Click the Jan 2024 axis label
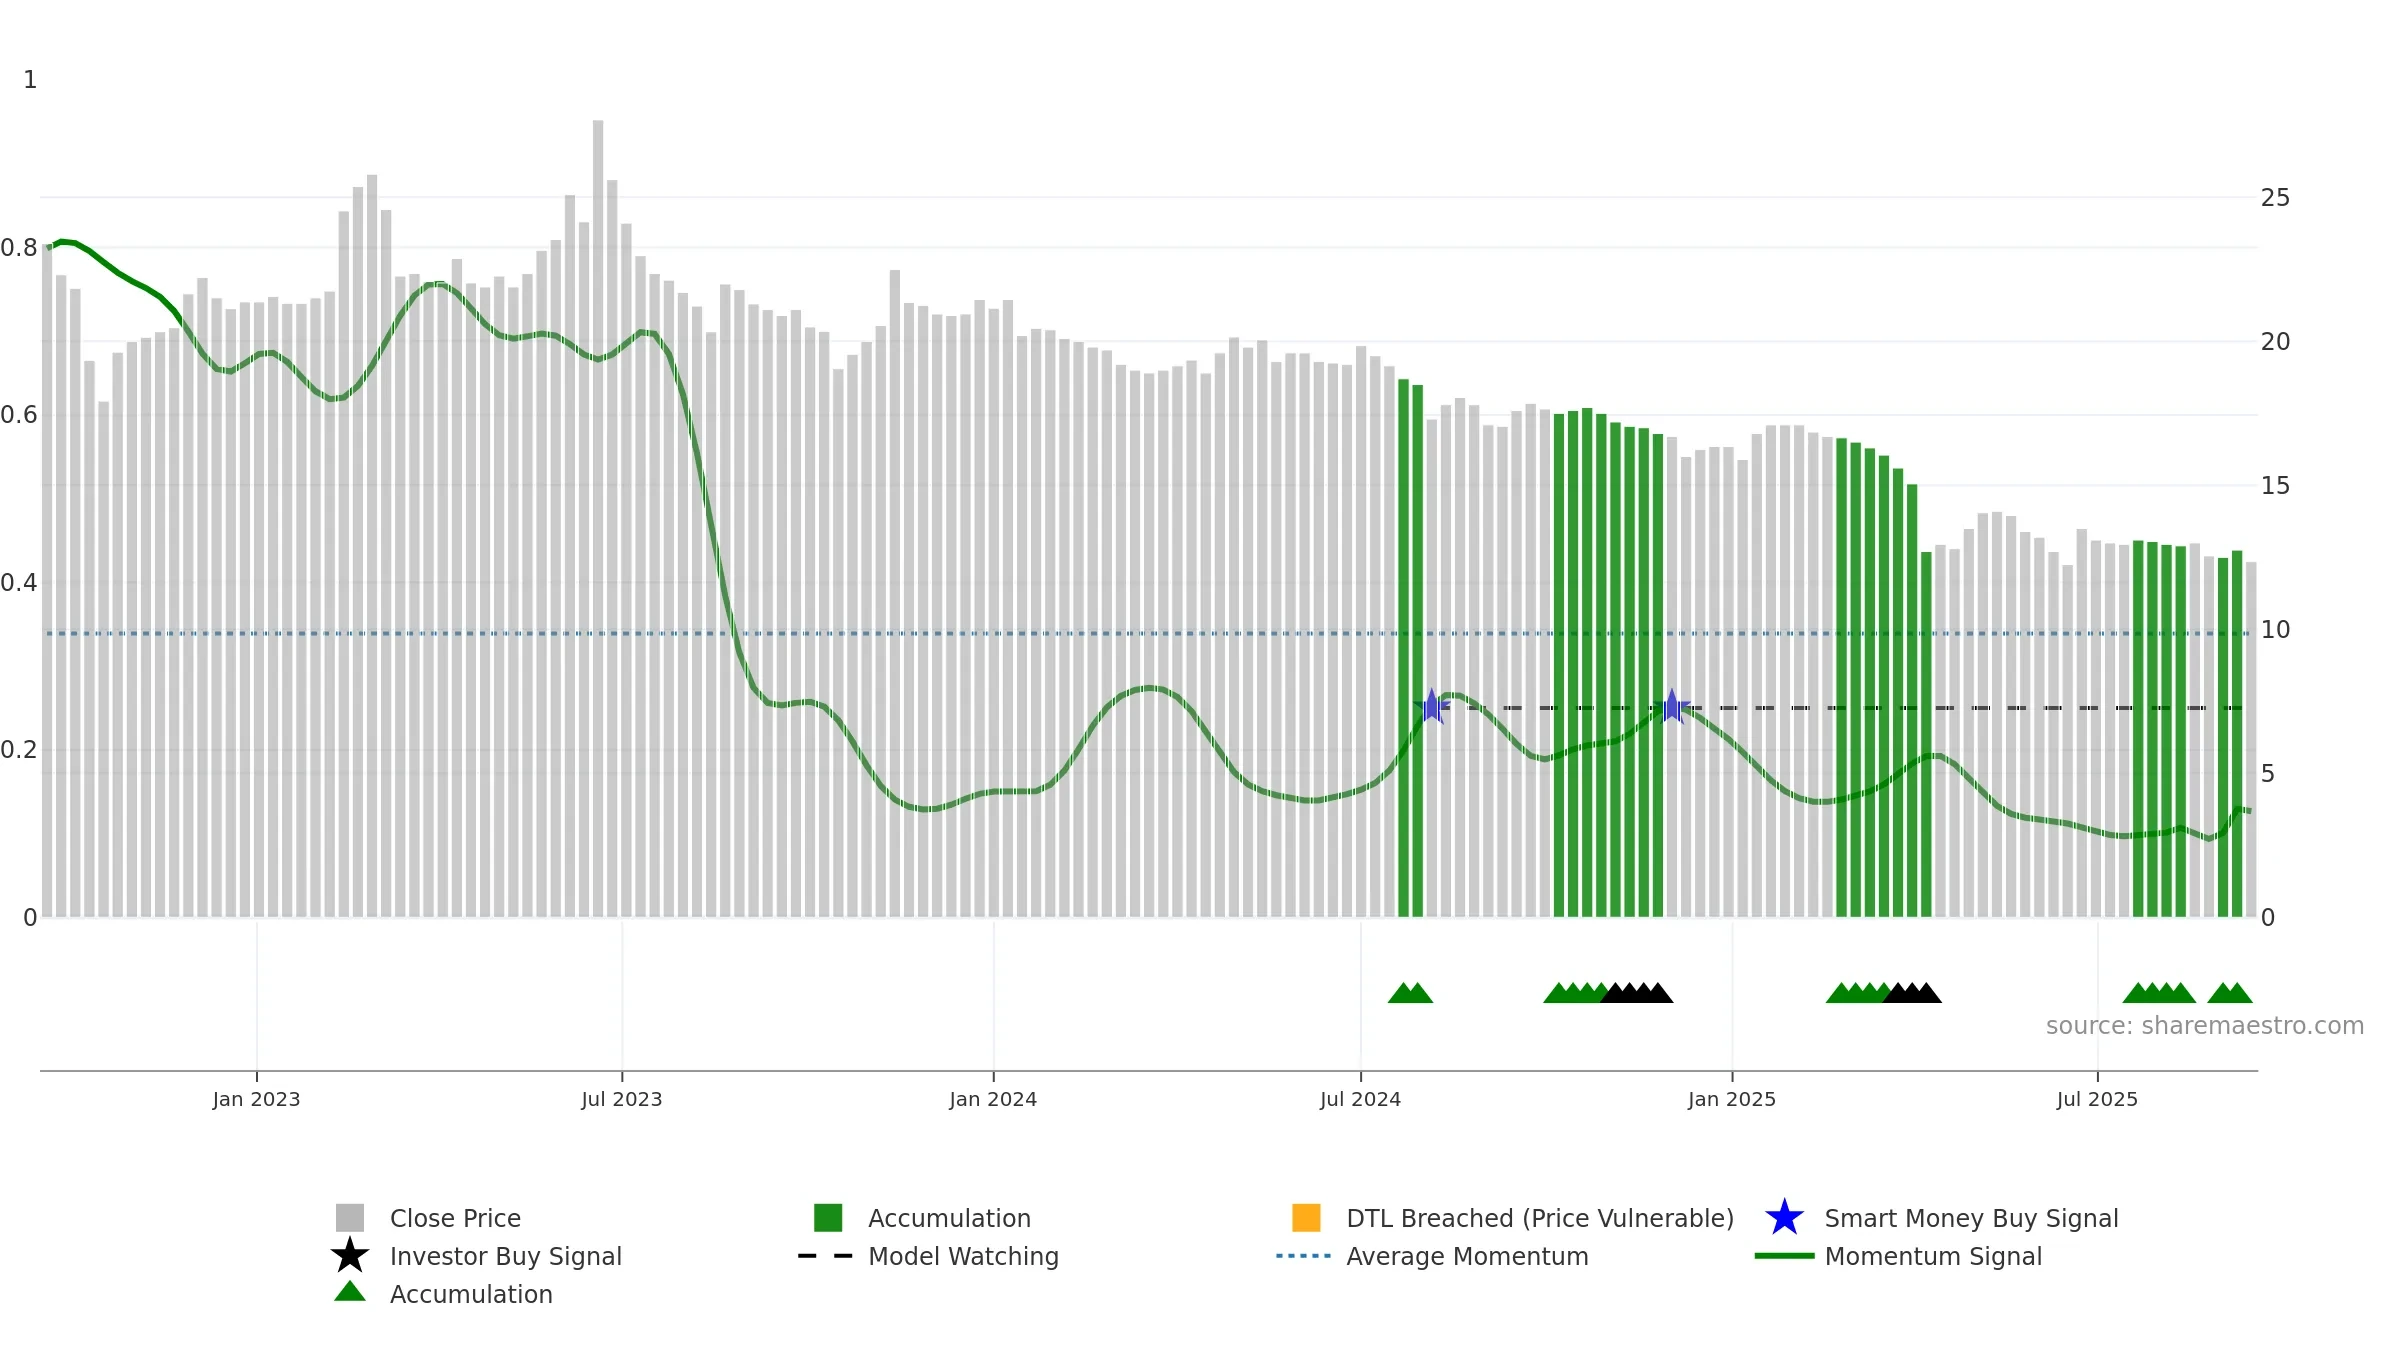 point(993,1100)
